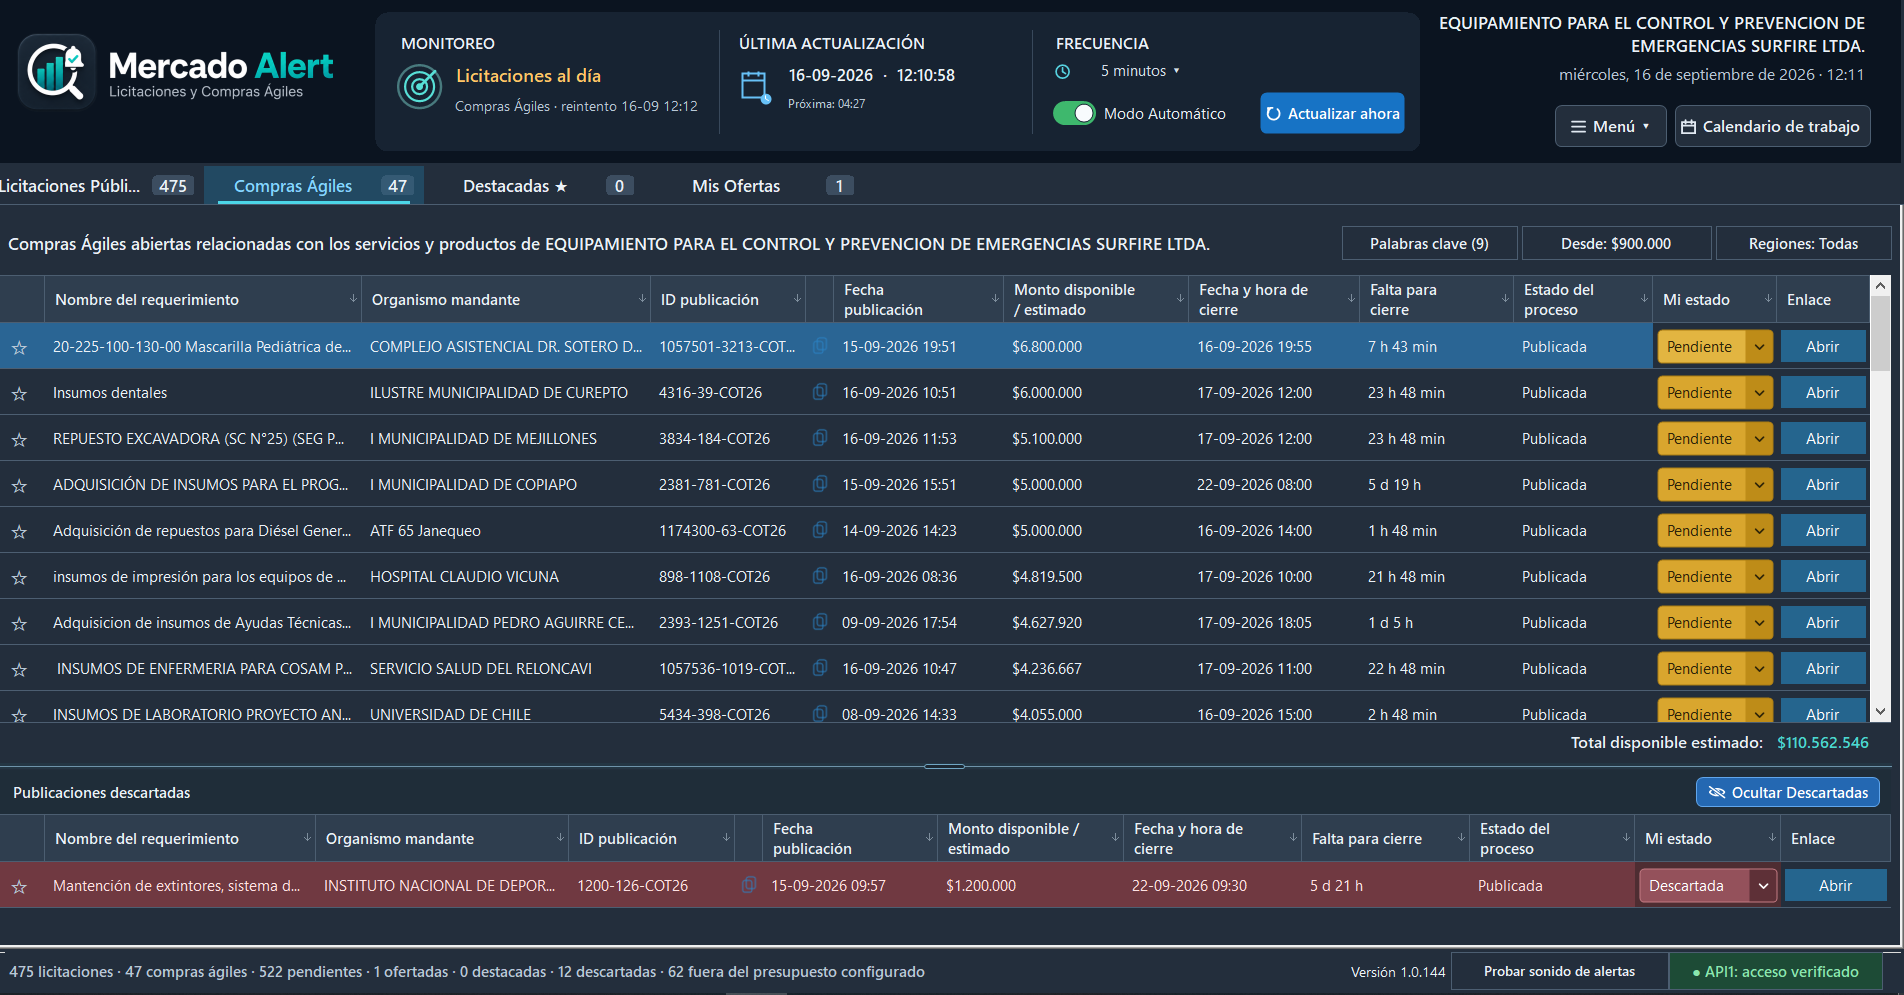This screenshot has height=995, width=1904.
Task: Click the last update calendar icon
Action: click(755, 87)
